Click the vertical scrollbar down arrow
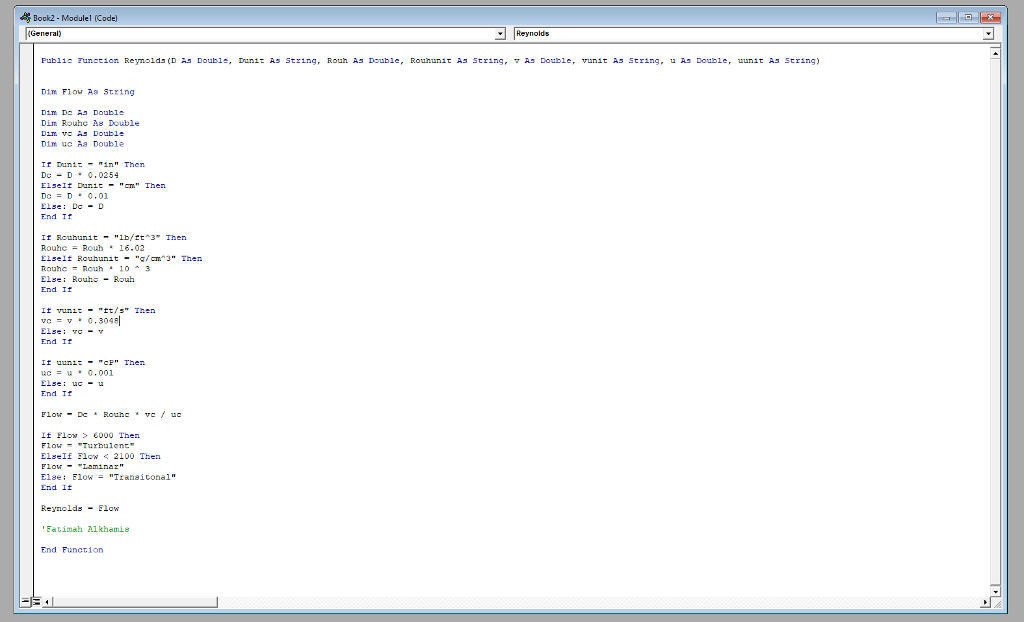Screen dimensions: 1024x622 (x=995, y=590)
